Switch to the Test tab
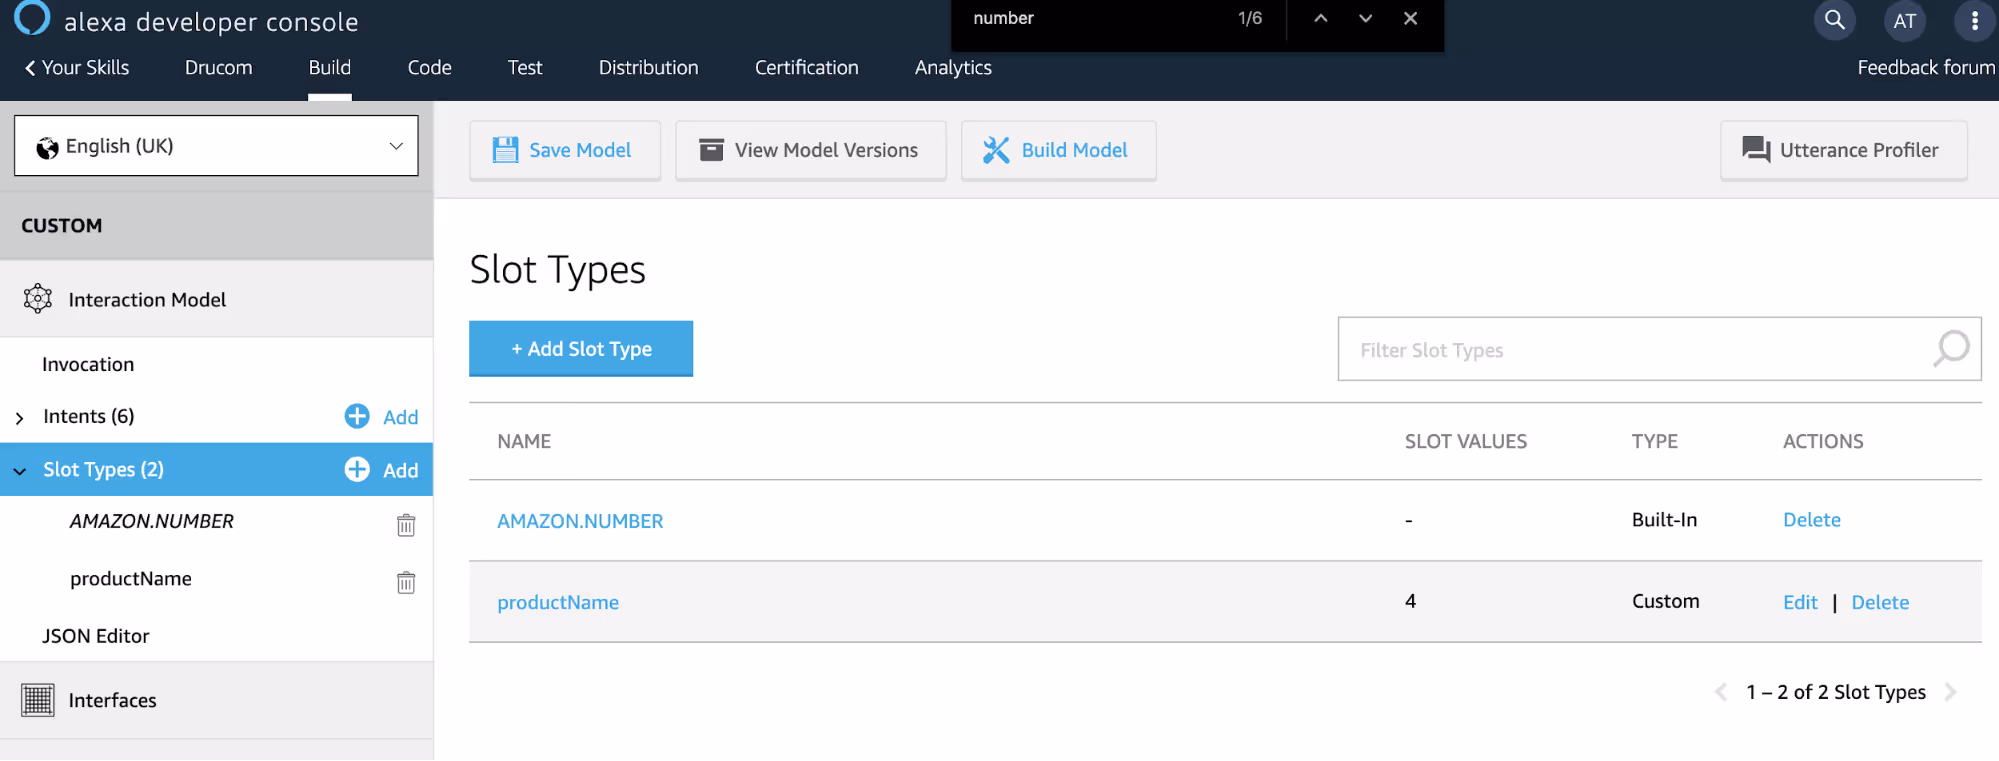This screenshot has width=1999, height=761. [x=525, y=67]
